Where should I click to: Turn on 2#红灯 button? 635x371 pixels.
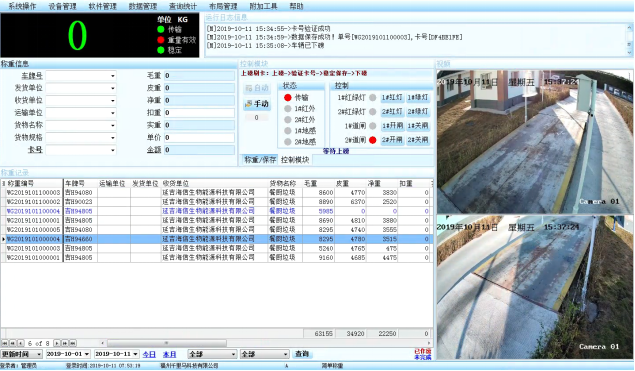[x=392, y=111]
